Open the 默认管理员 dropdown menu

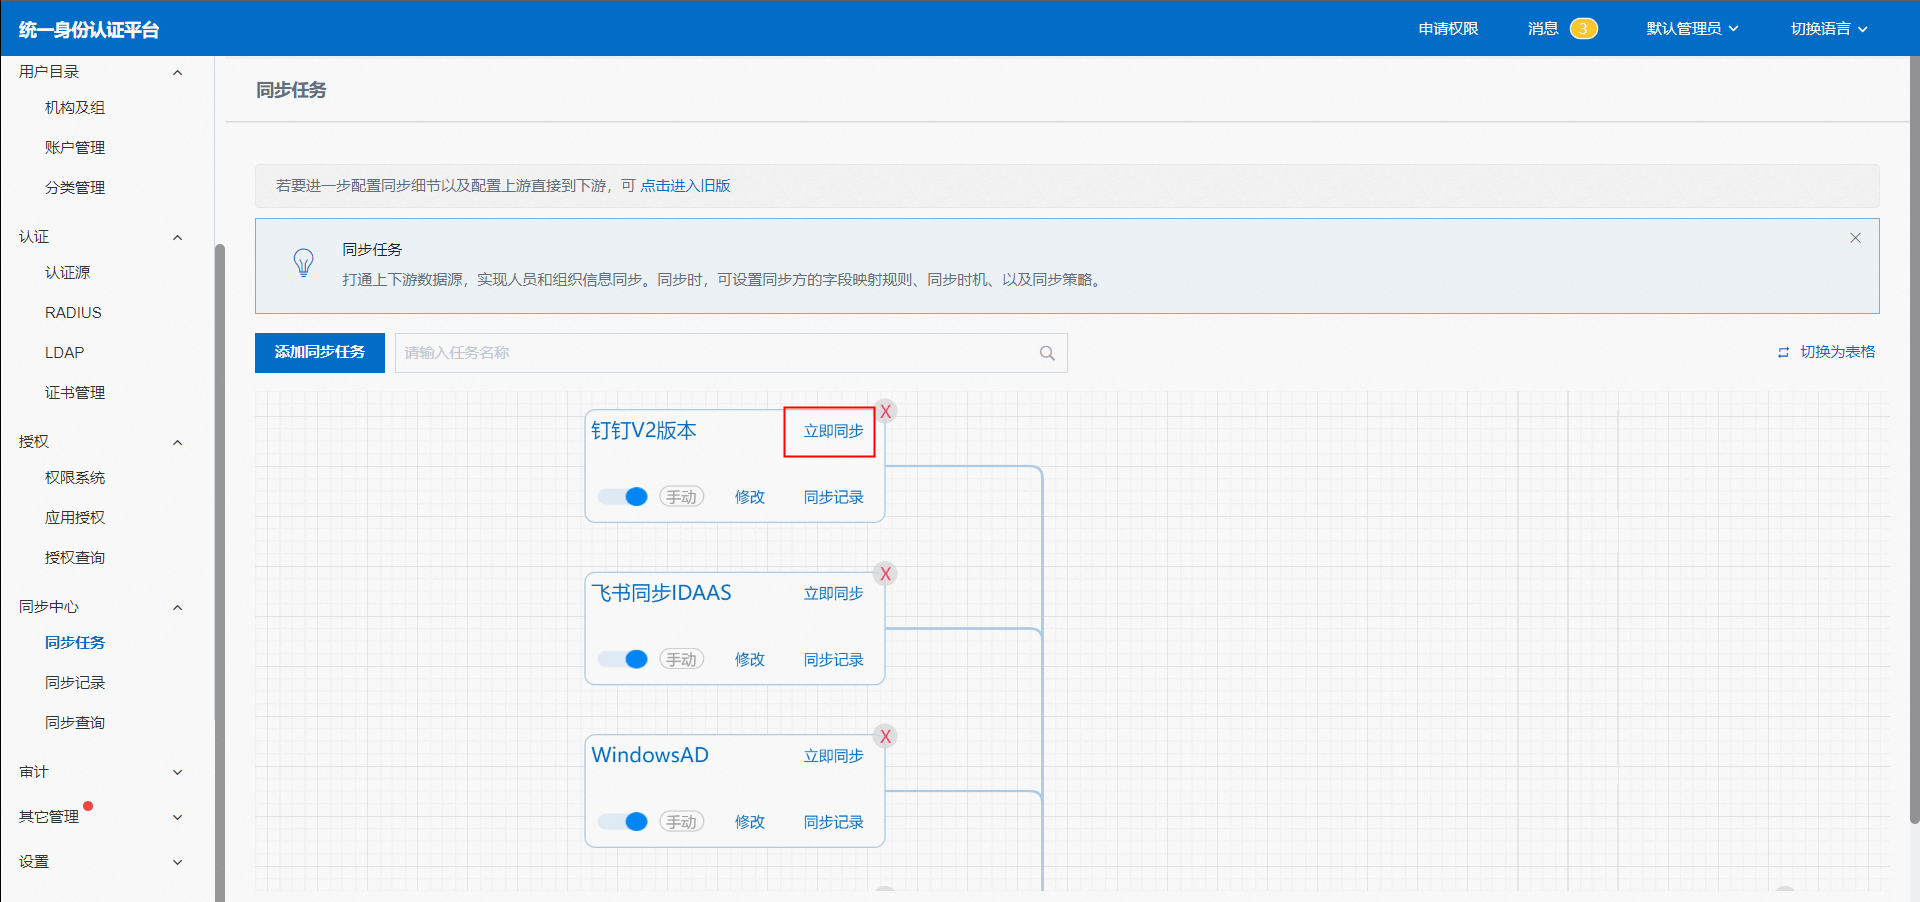1692,29
